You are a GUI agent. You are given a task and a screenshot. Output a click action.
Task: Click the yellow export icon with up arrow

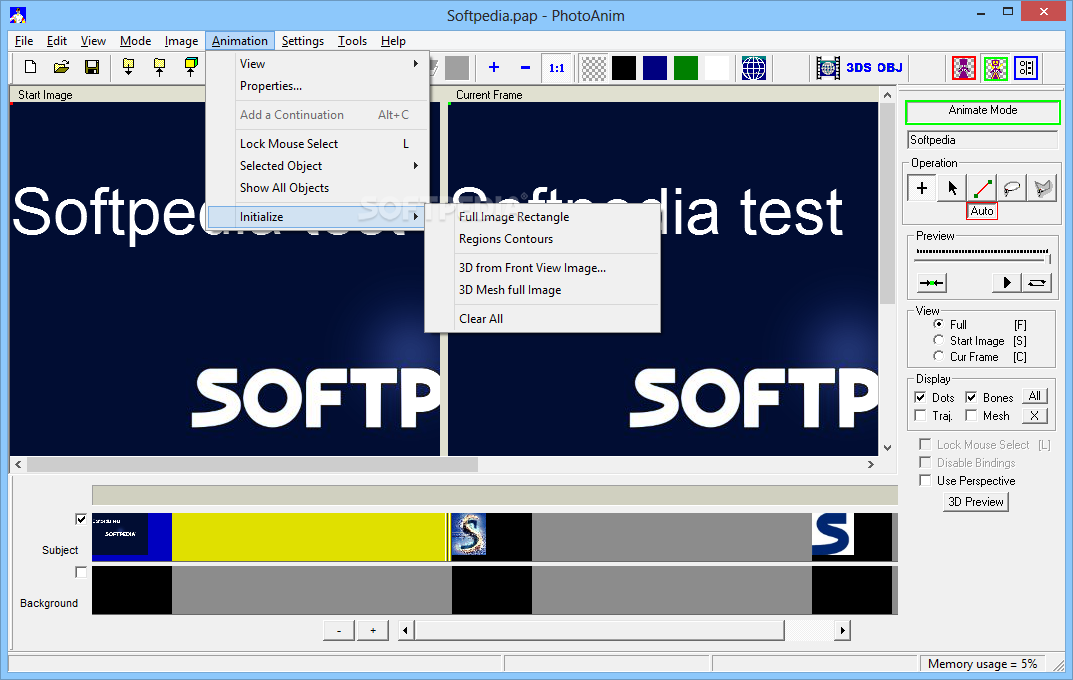[x=159, y=67]
